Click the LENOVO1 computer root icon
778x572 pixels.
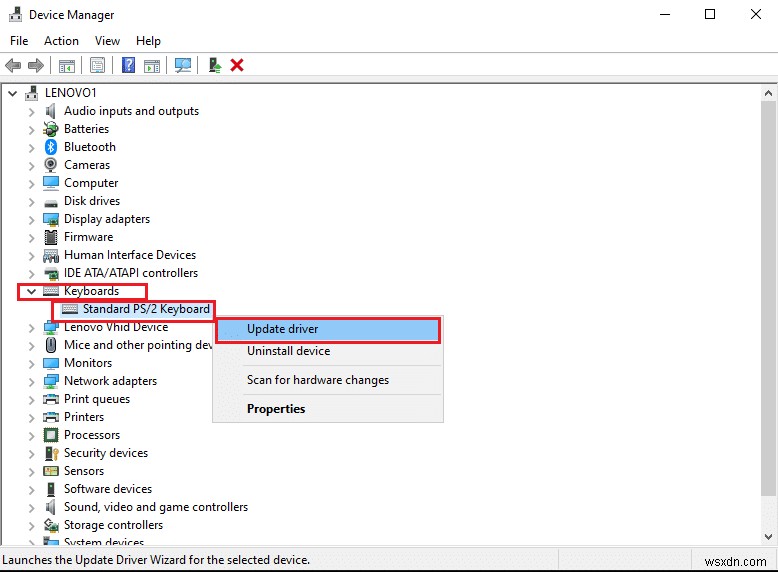click(32, 93)
